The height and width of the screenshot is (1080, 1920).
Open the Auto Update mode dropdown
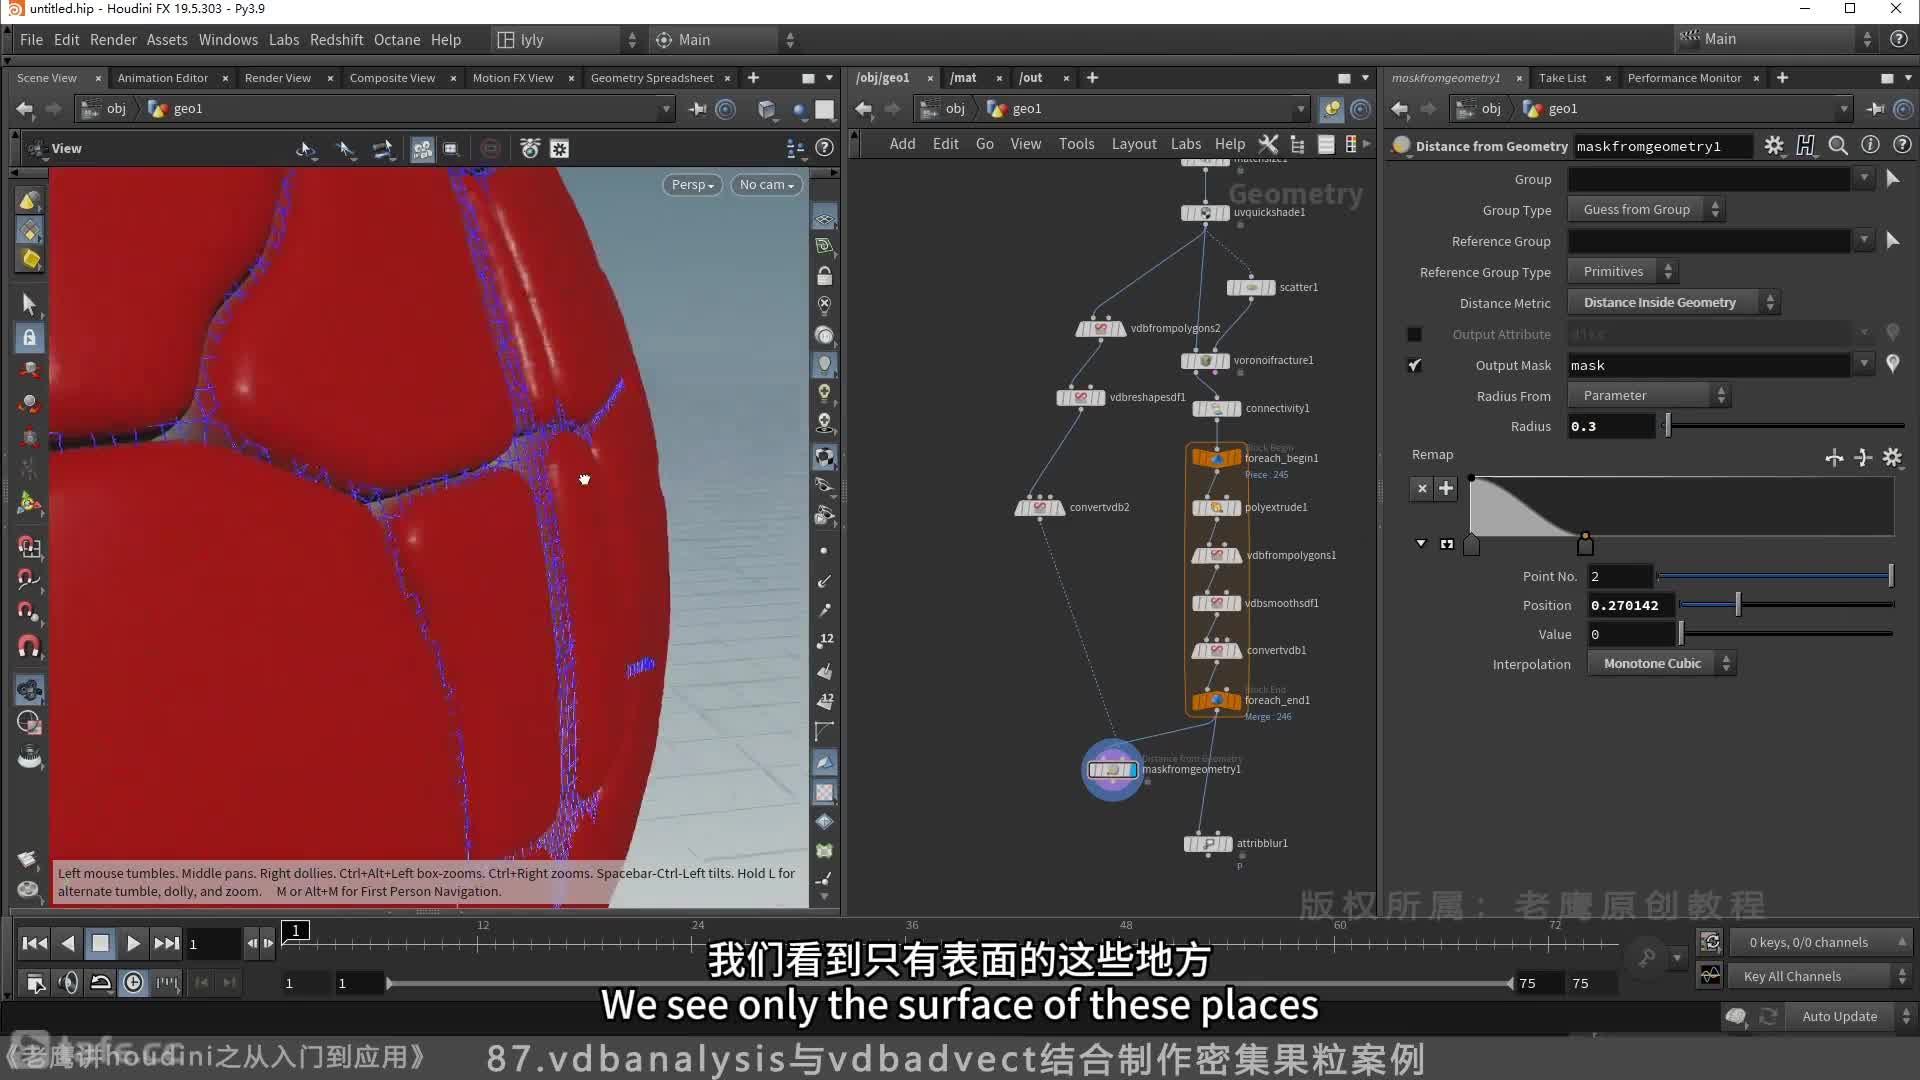point(1851,1016)
